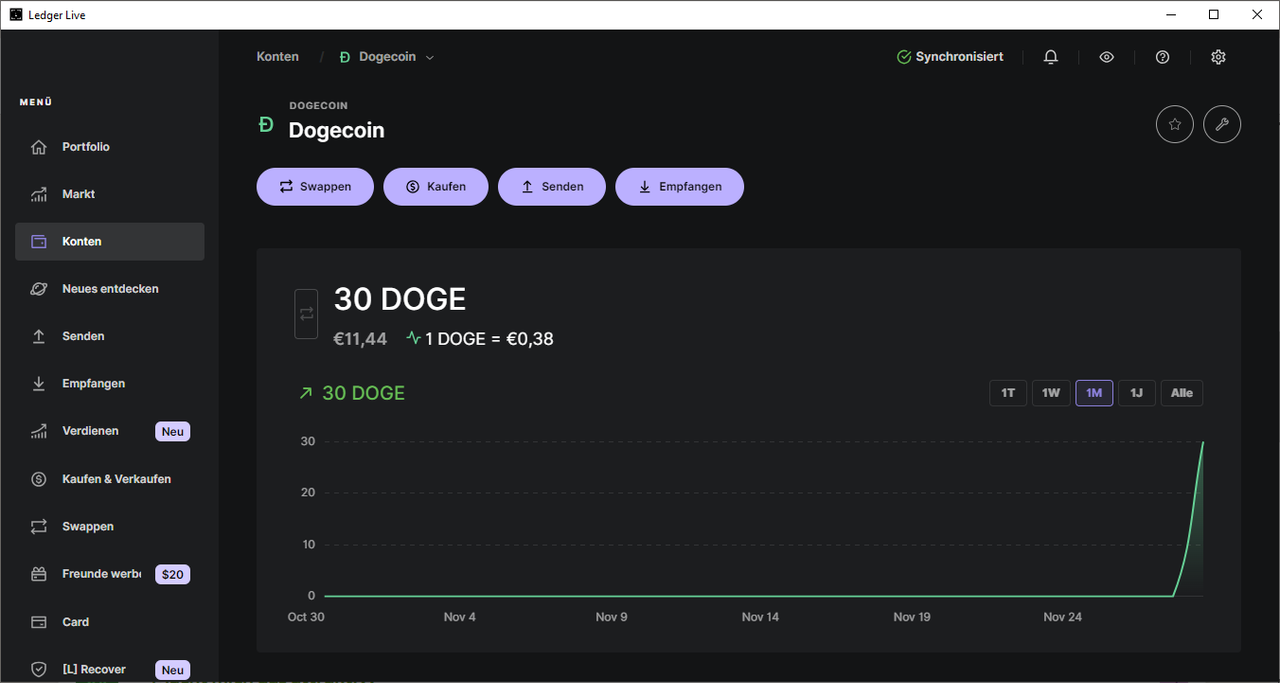1280x683 pixels.
Task: Click the sidebar Senden arrow icon
Action: coord(39,336)
